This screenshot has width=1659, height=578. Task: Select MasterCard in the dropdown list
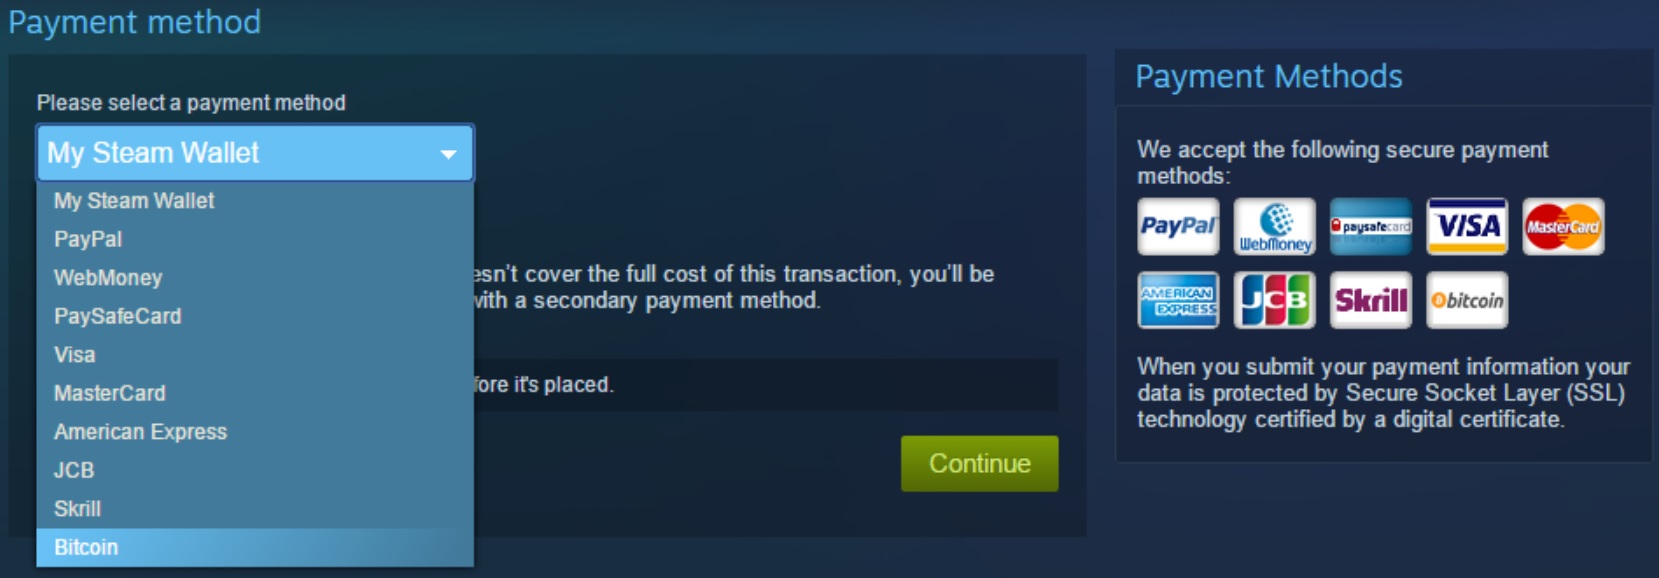(x=255, y=393)
